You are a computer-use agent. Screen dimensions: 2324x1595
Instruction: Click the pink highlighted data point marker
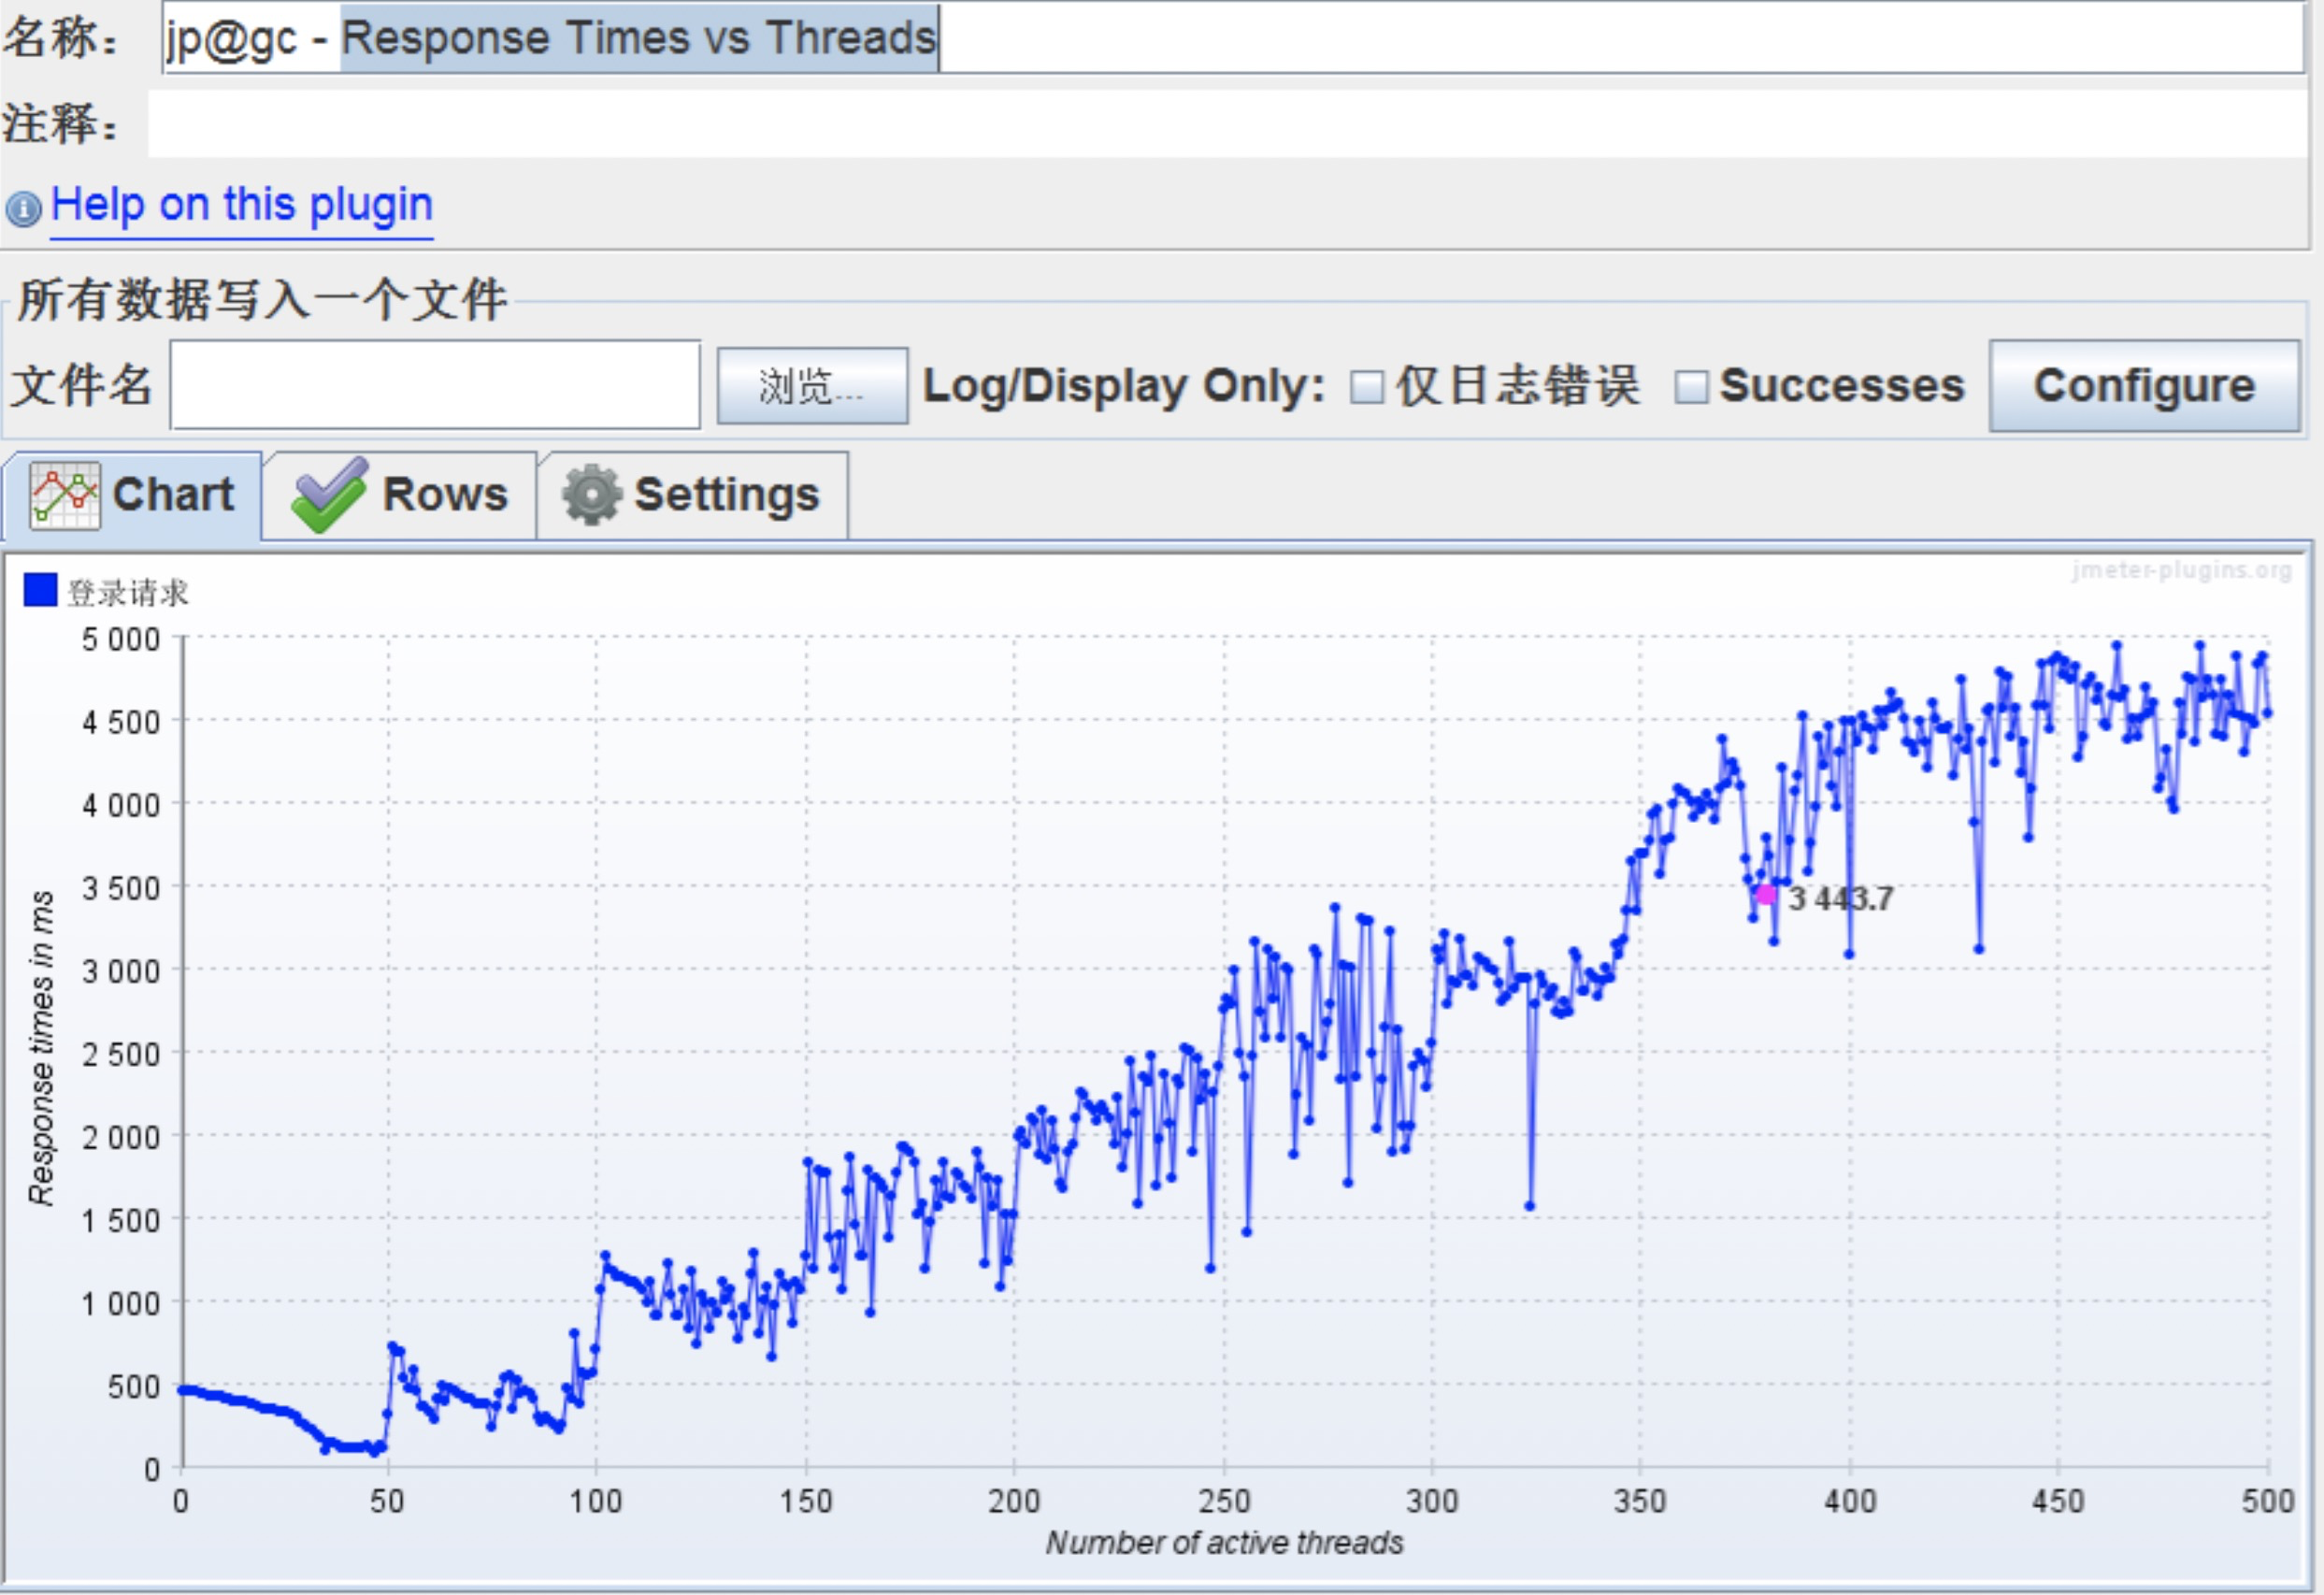(1766, 895)
